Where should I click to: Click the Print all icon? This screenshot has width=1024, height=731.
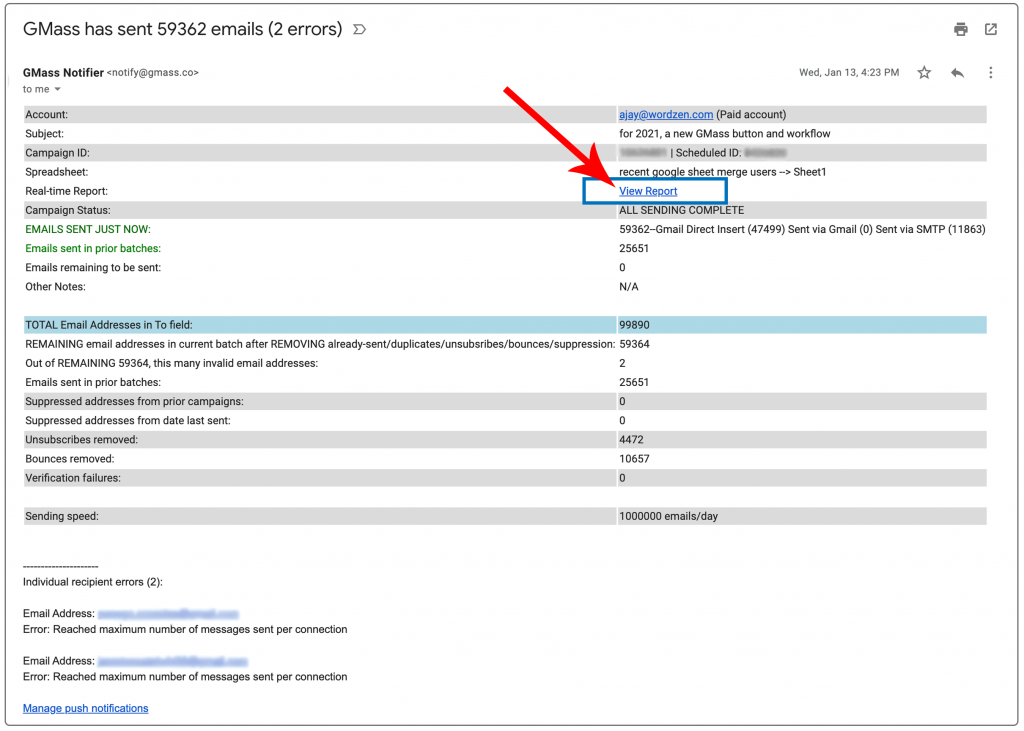(960, 30)
